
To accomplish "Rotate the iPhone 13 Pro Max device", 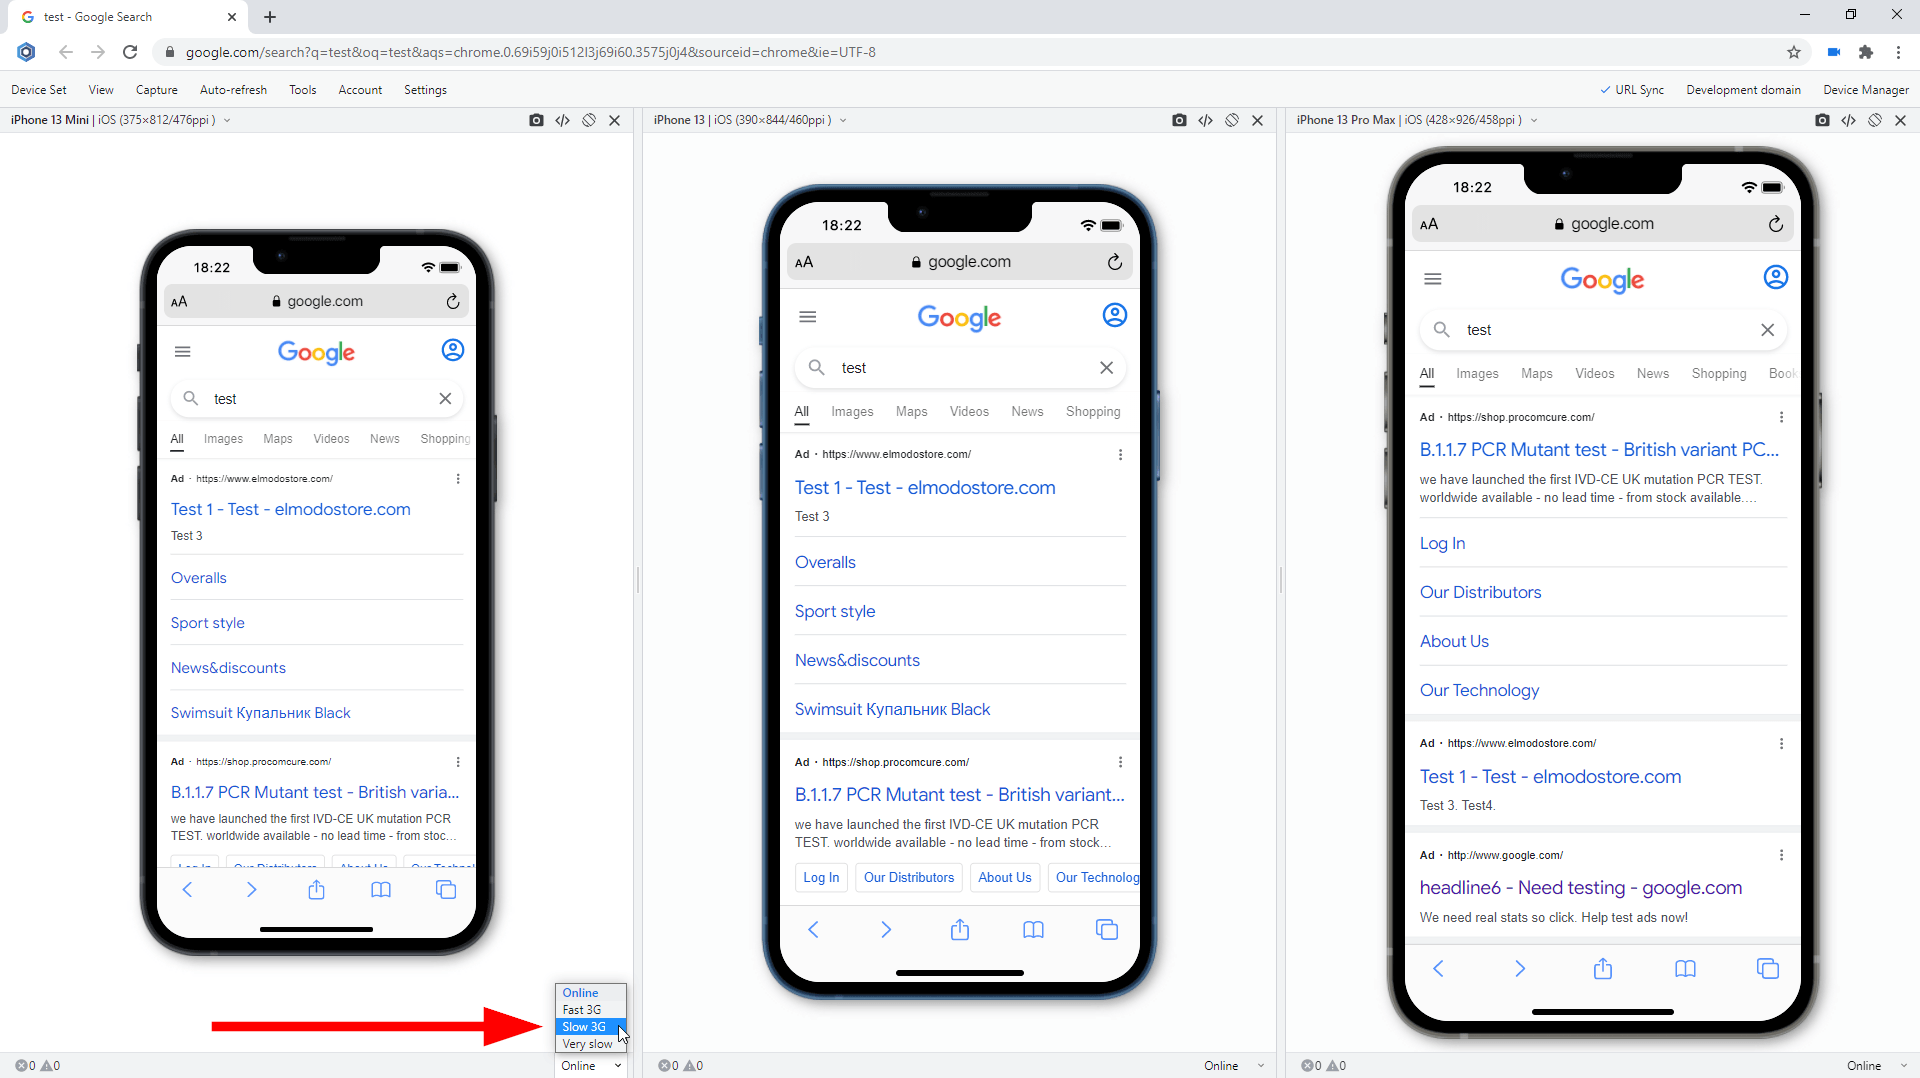I will pyautogui.click(x=1874, y=120).
